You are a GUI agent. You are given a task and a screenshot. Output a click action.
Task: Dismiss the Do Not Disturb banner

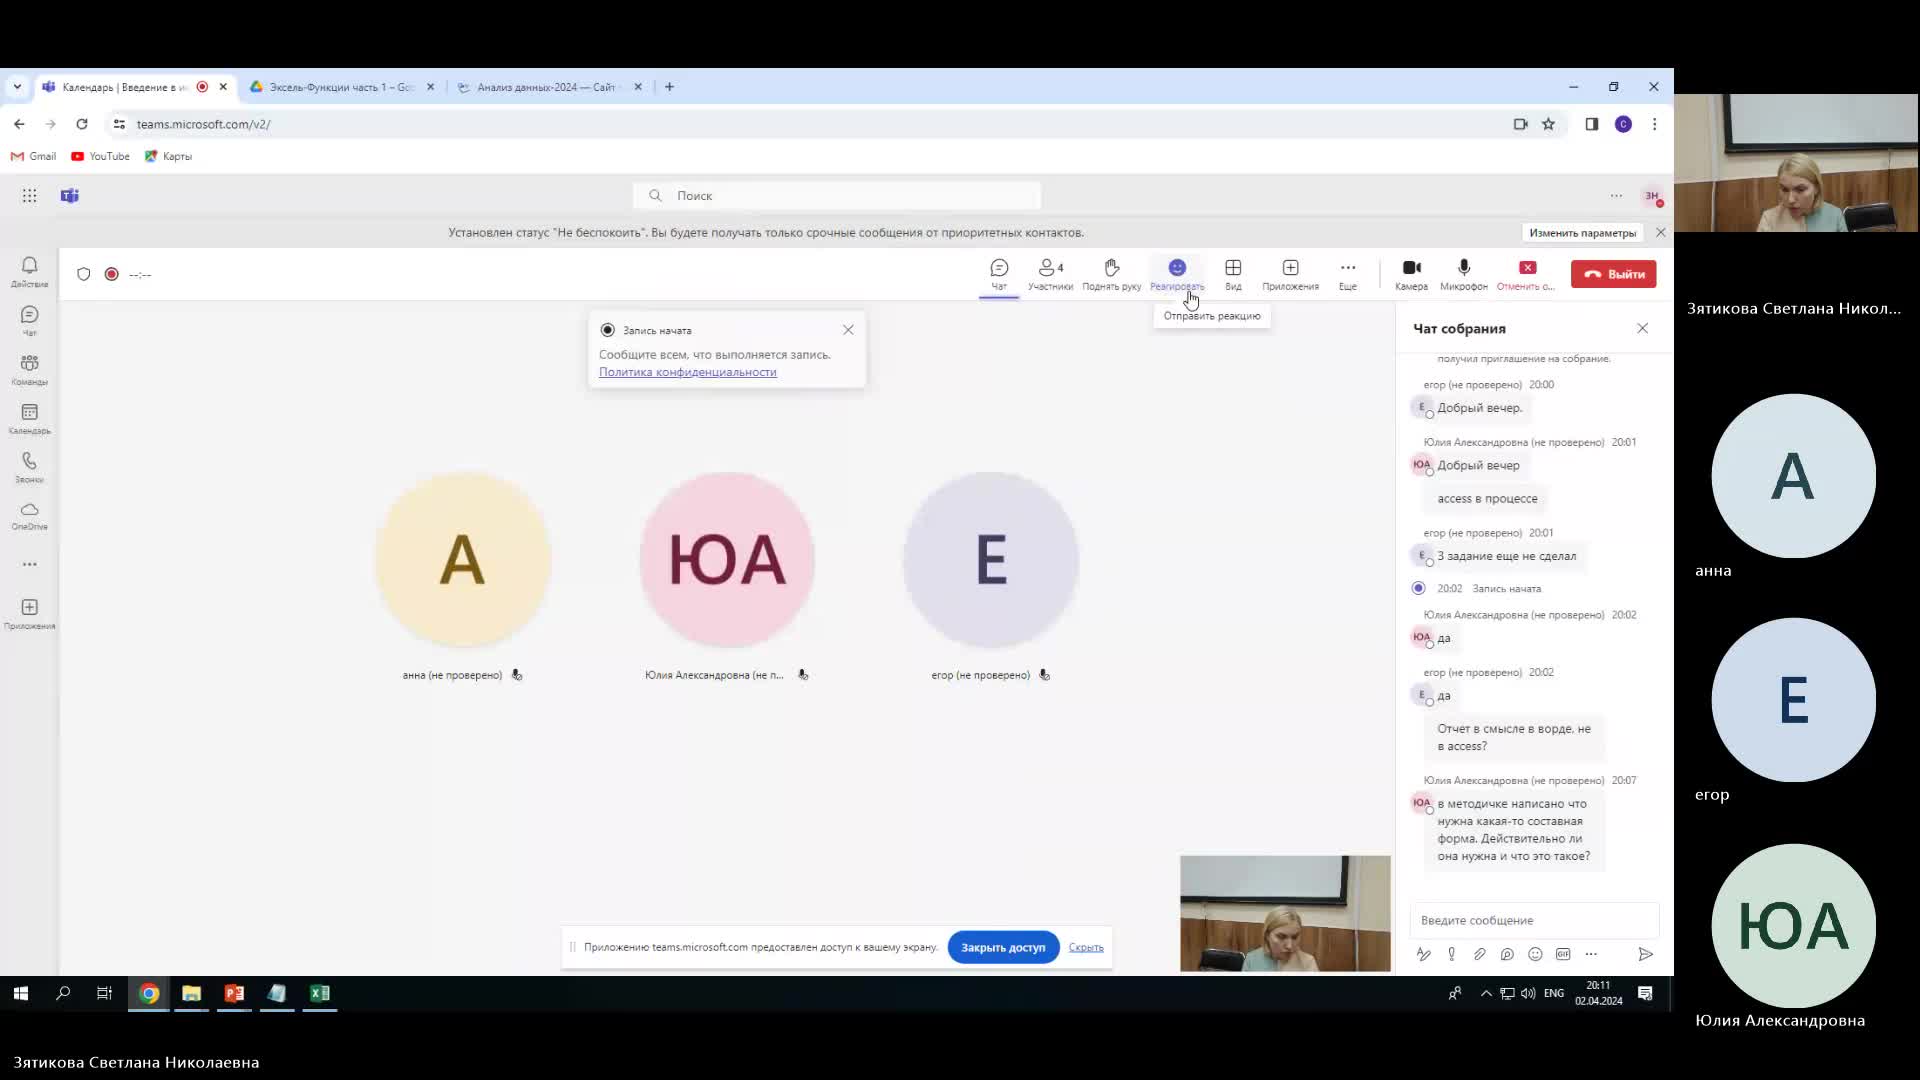click(1660, 233)
